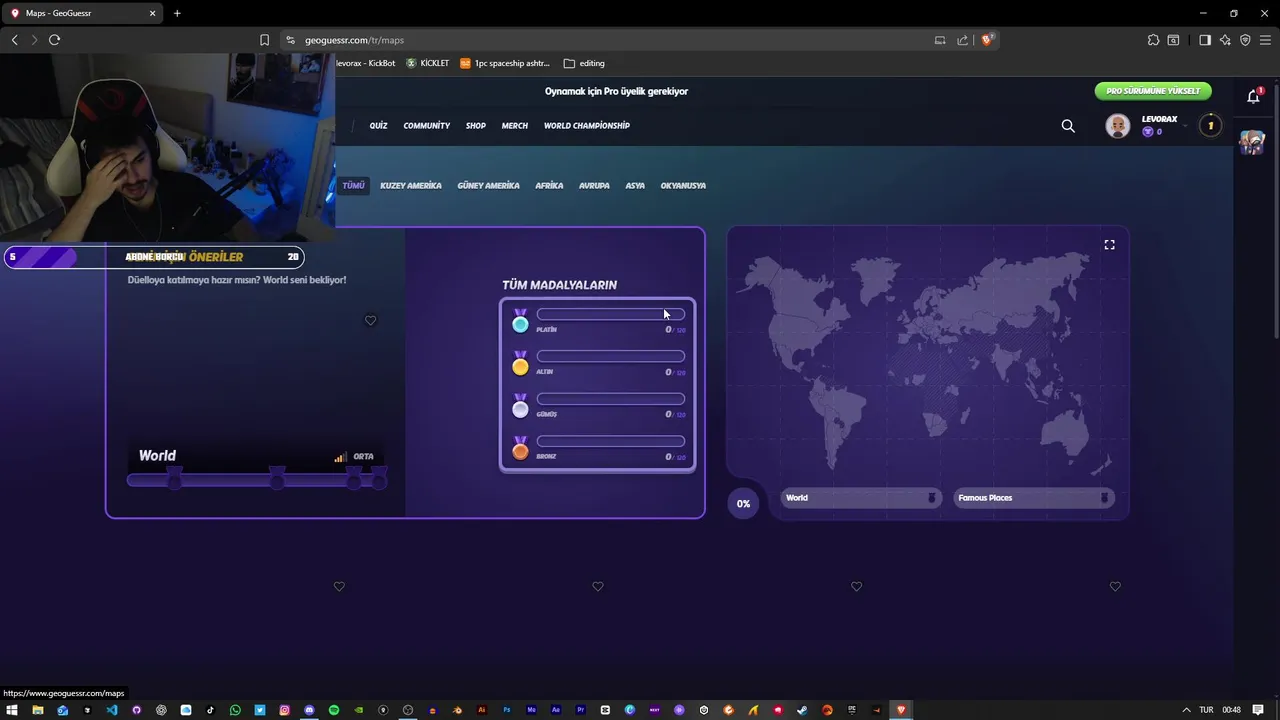Select the World map chip
This screenshot has height=720, width=1280.
(x=860, y=498)
